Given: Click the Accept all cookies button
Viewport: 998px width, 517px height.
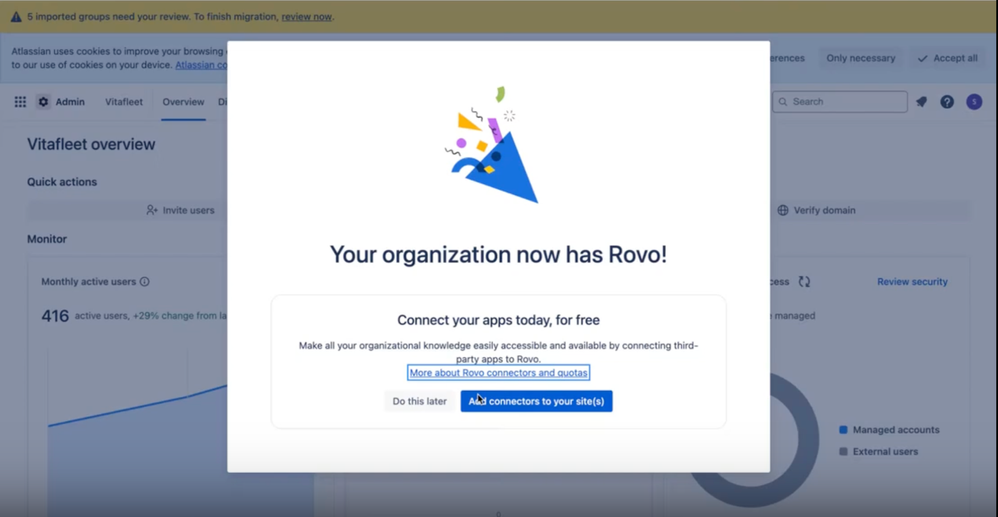Looking at the screenshot, I should [948, 59].
